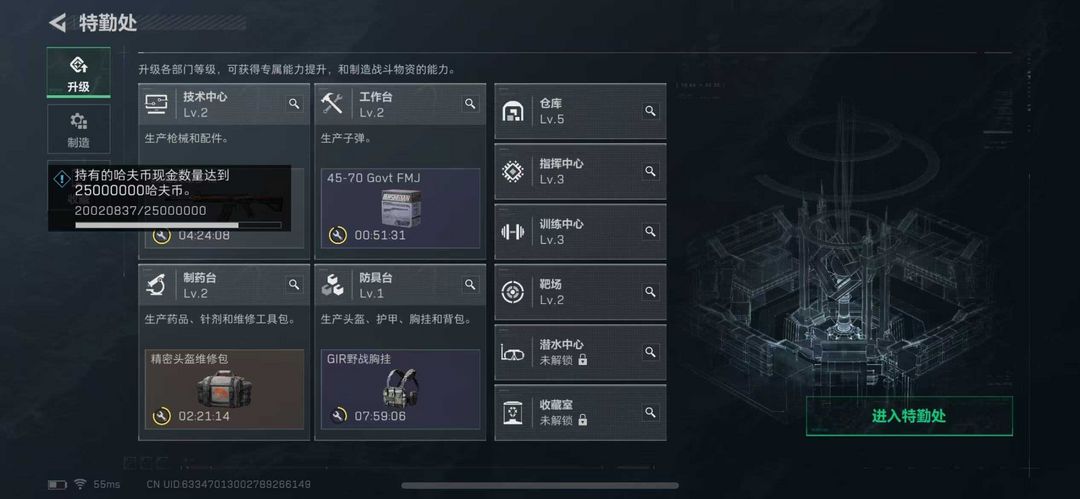This screenshot has height=499, width=1080.
Task: Select the GIR野战胸挂 production item
Action: point(400,389)
